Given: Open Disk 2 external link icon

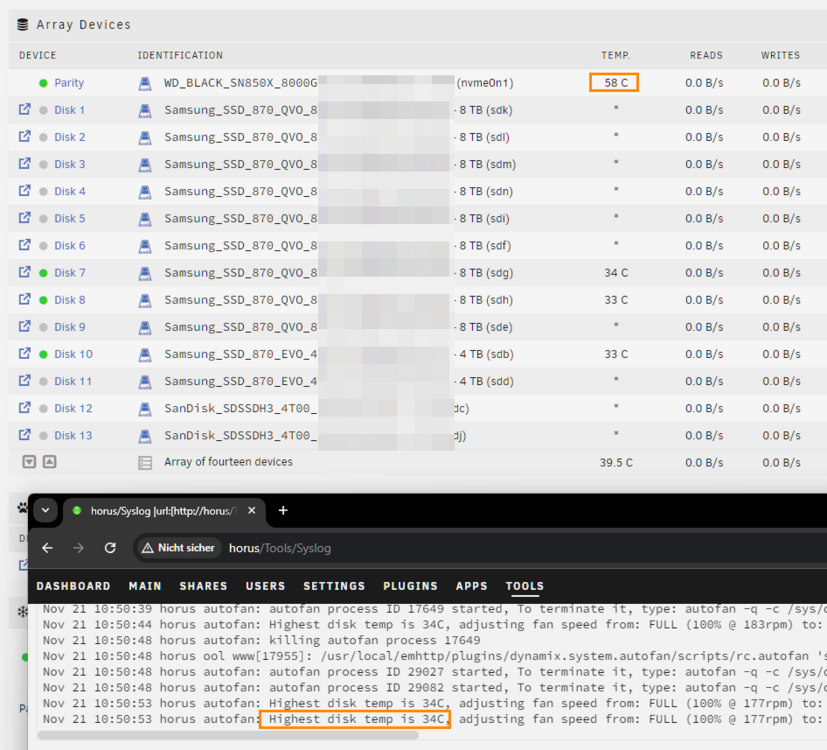Looking at the screenshot, I should click(x=24, y=136).
